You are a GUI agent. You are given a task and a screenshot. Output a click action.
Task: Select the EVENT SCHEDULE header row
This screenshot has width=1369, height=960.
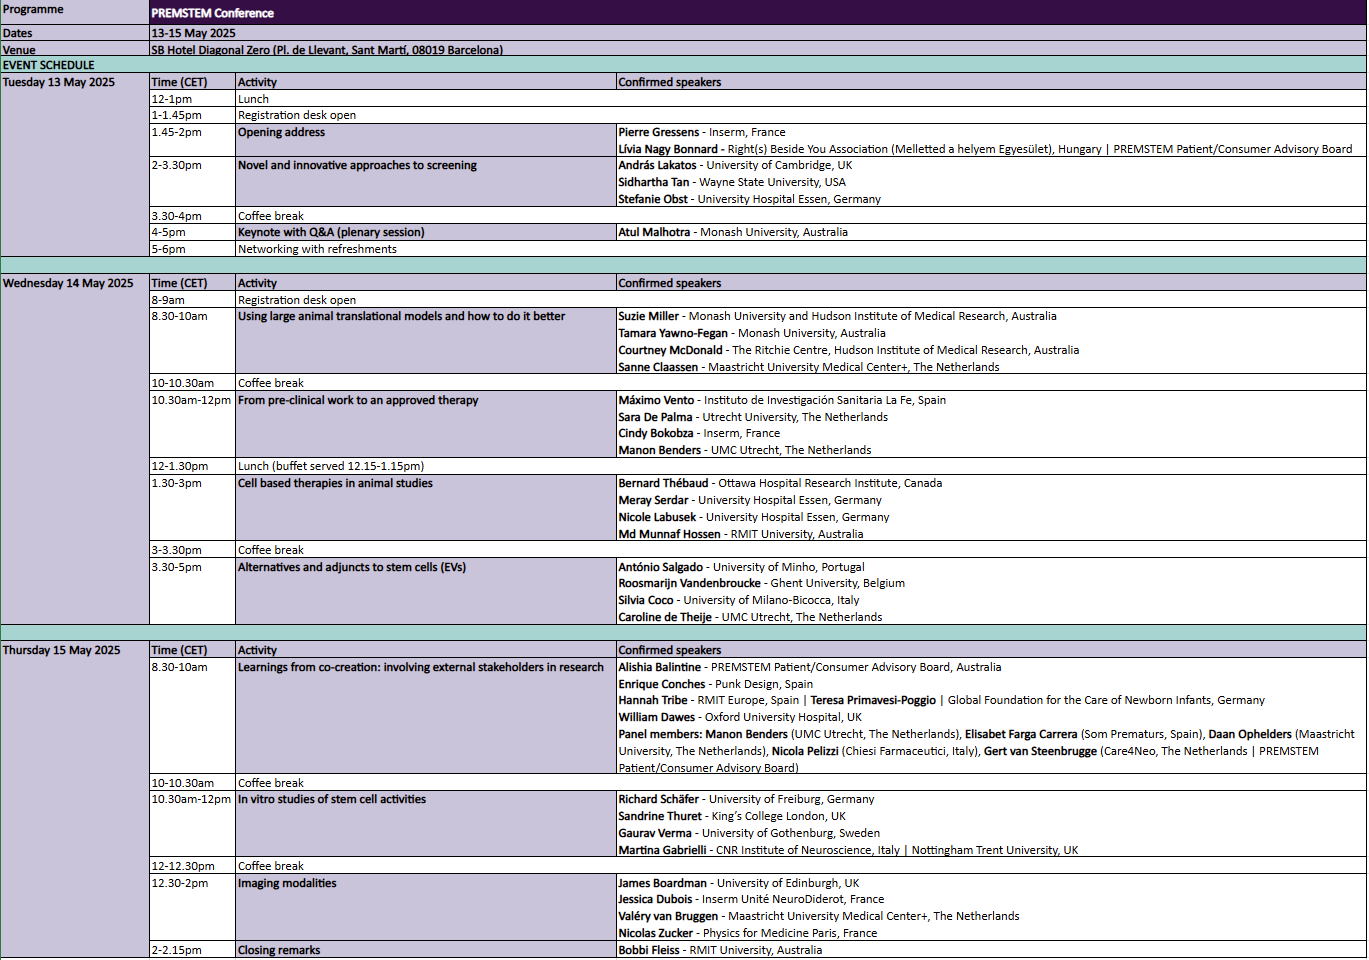(683, 65)
